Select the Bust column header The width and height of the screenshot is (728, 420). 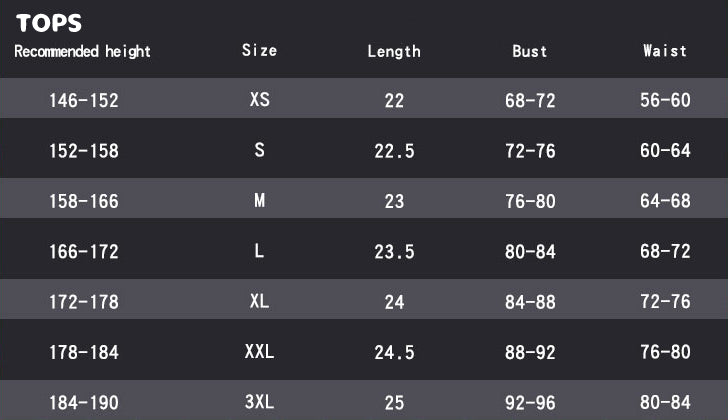pos(530,51)
